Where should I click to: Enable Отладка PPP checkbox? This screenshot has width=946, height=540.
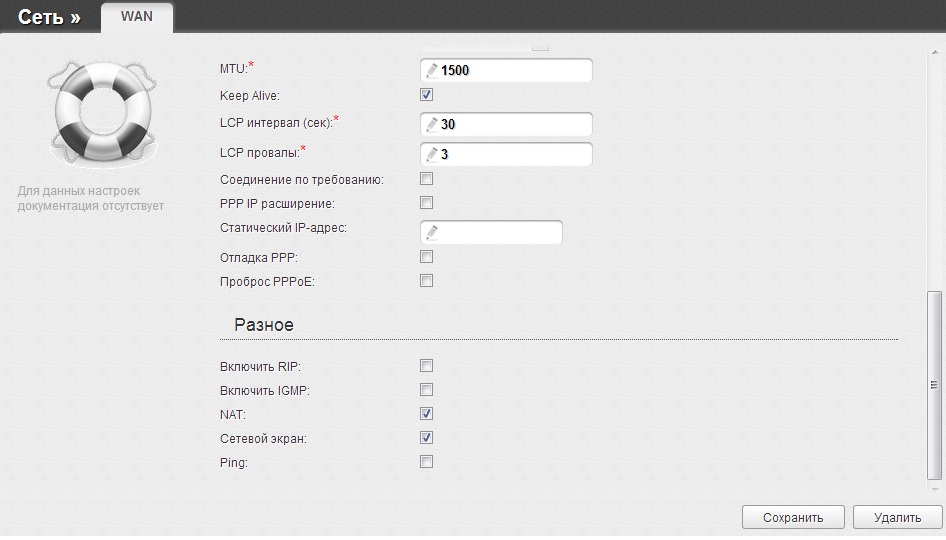[x=426, y=257]
